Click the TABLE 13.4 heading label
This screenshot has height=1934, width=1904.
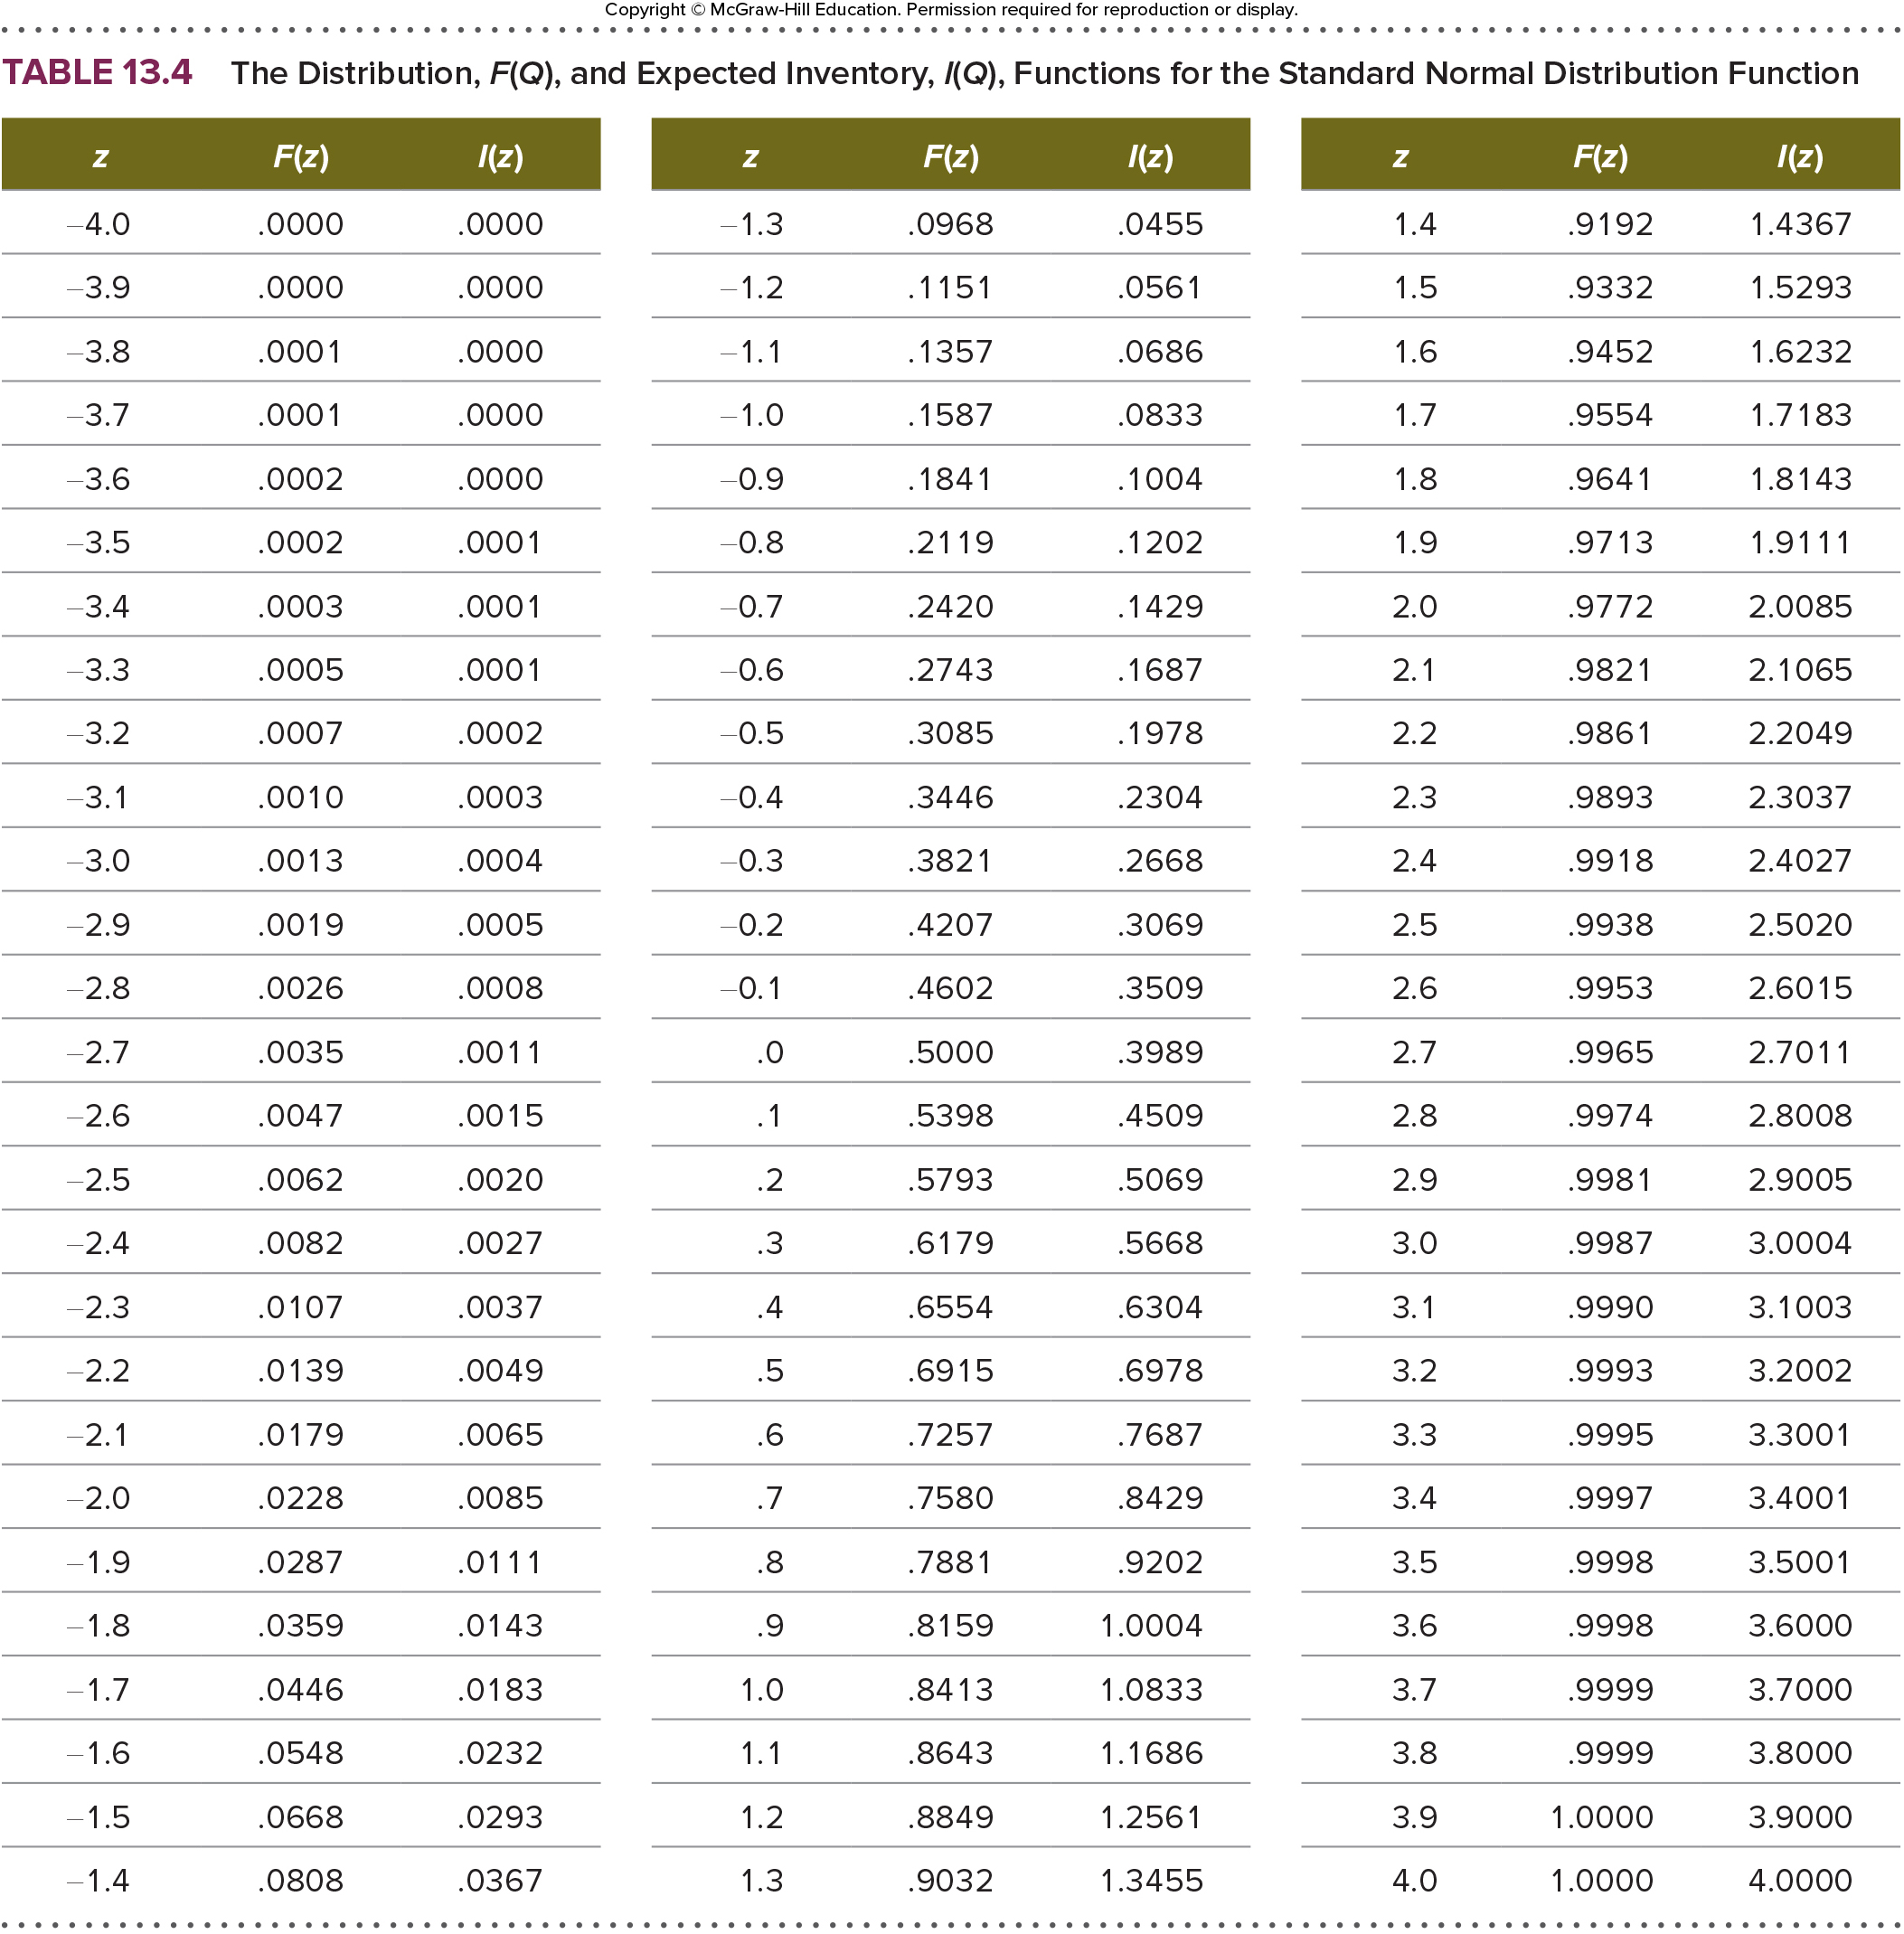click(97, 72)
